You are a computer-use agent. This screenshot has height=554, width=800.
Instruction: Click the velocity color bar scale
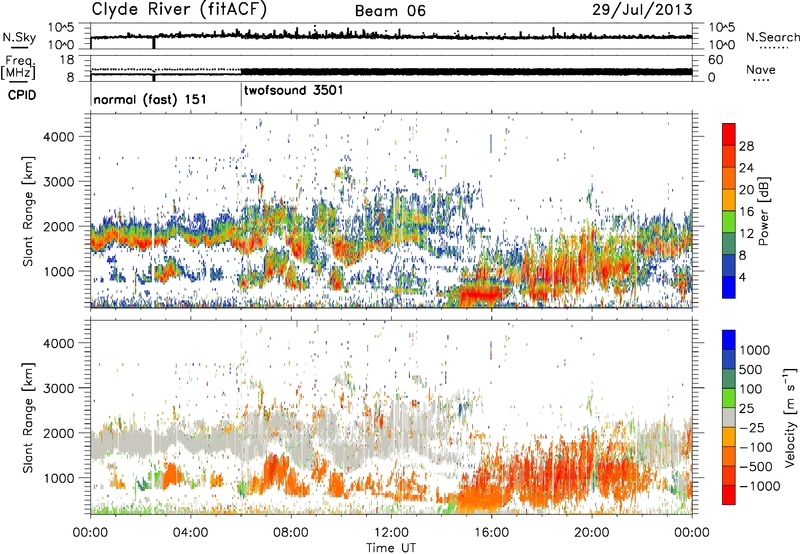pyautogui.click(x=729, y=417)
